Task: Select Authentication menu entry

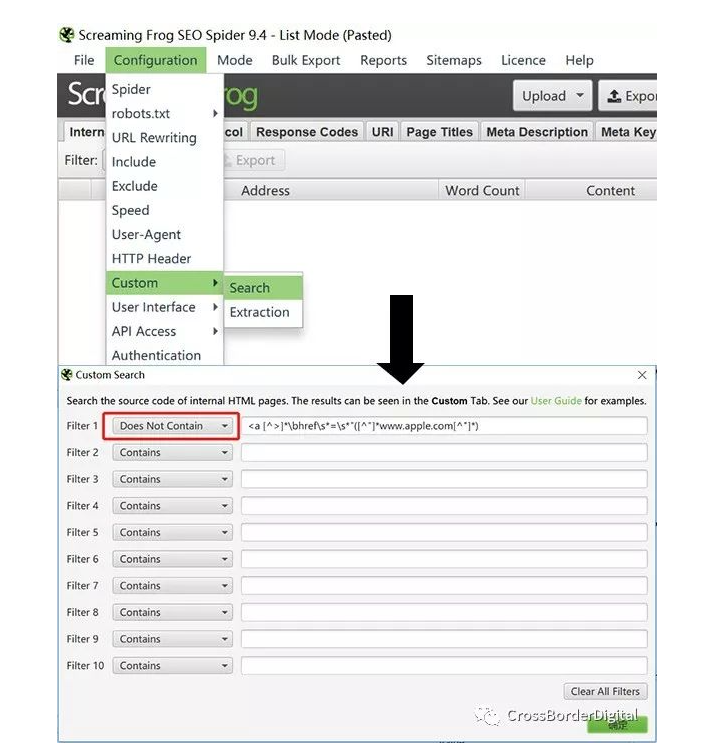Action: pyautogui.click(x=165, y=355)
